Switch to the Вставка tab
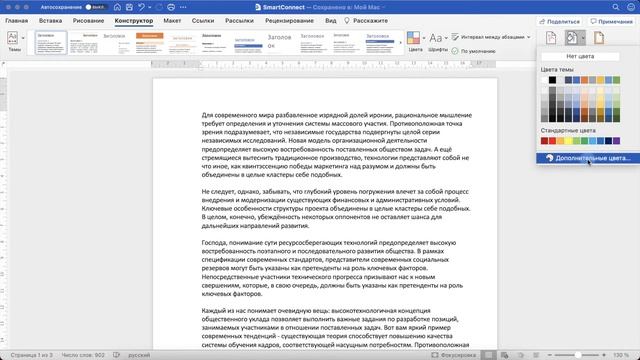 click(x=51, y=20)
